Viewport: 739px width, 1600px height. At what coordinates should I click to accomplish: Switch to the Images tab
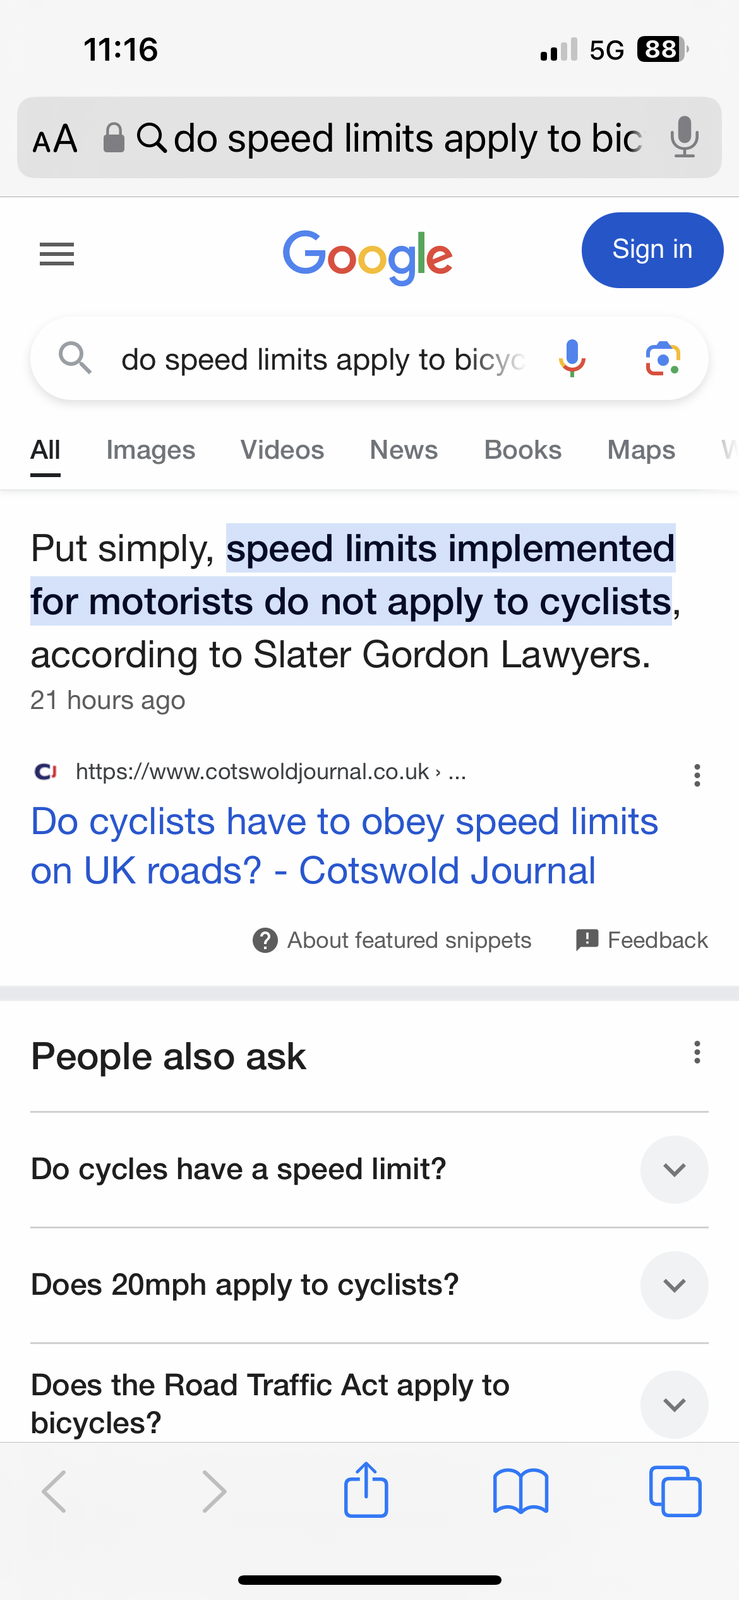pyautogui.click(x=151, y=450)
